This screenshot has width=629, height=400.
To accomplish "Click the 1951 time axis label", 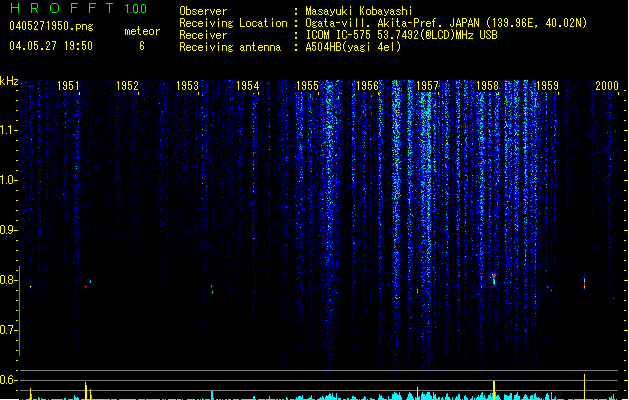I will [68, 85].
